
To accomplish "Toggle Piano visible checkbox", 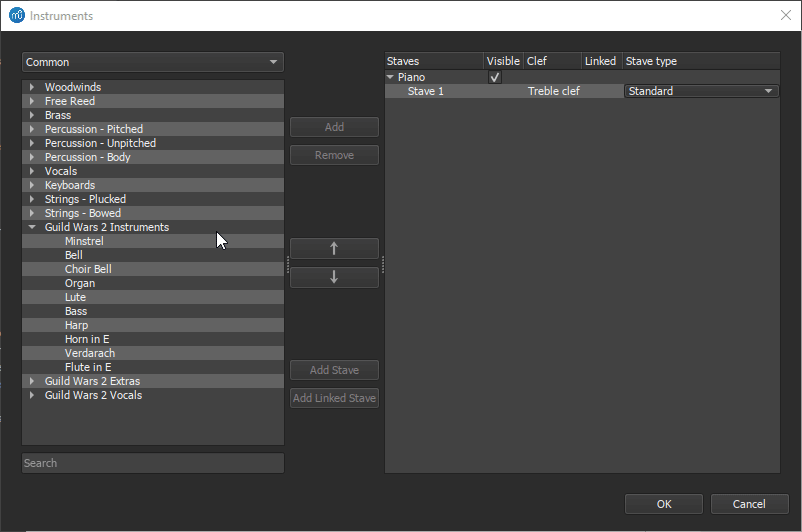I will click(495, 77).
